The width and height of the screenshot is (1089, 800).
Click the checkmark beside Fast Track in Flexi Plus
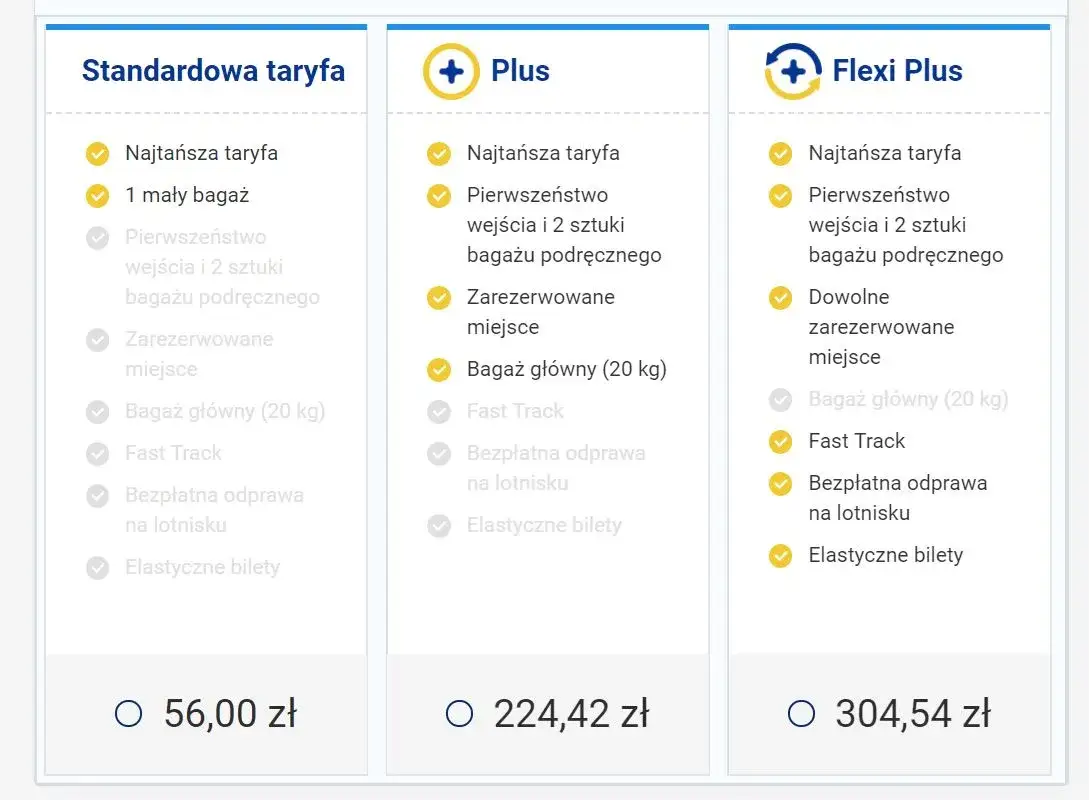[x=780, y=441]
